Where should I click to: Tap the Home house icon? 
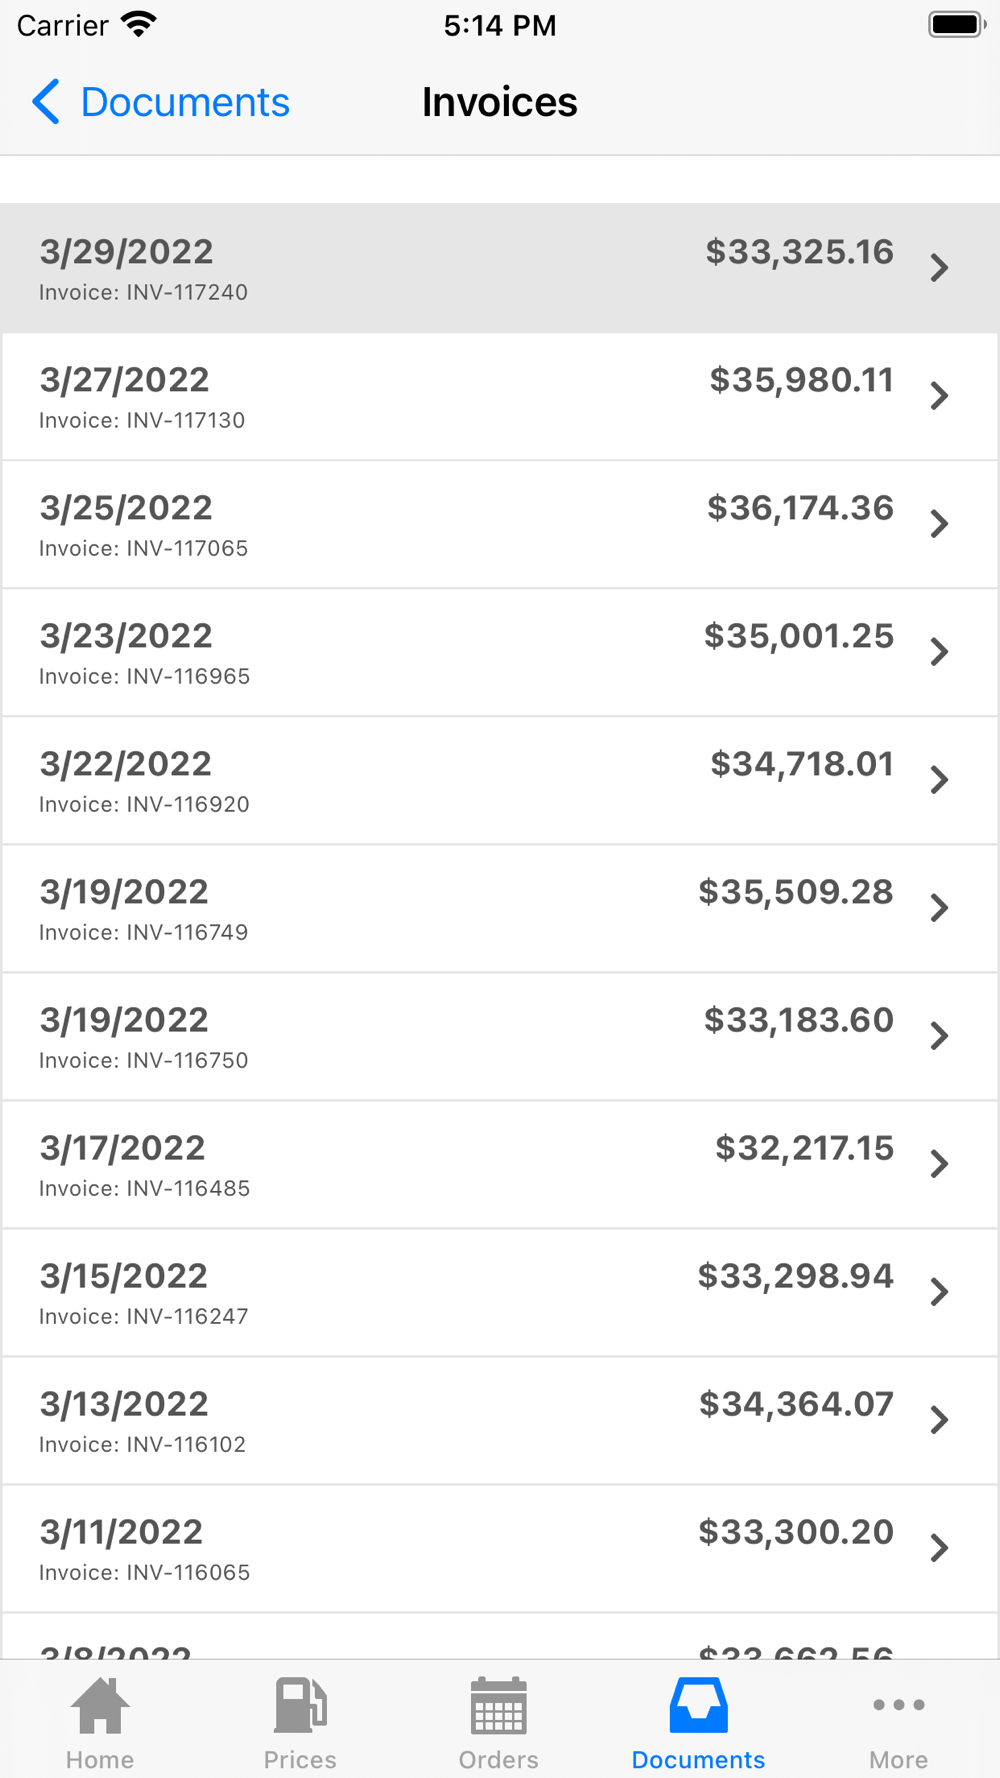tap(100, 1705)
